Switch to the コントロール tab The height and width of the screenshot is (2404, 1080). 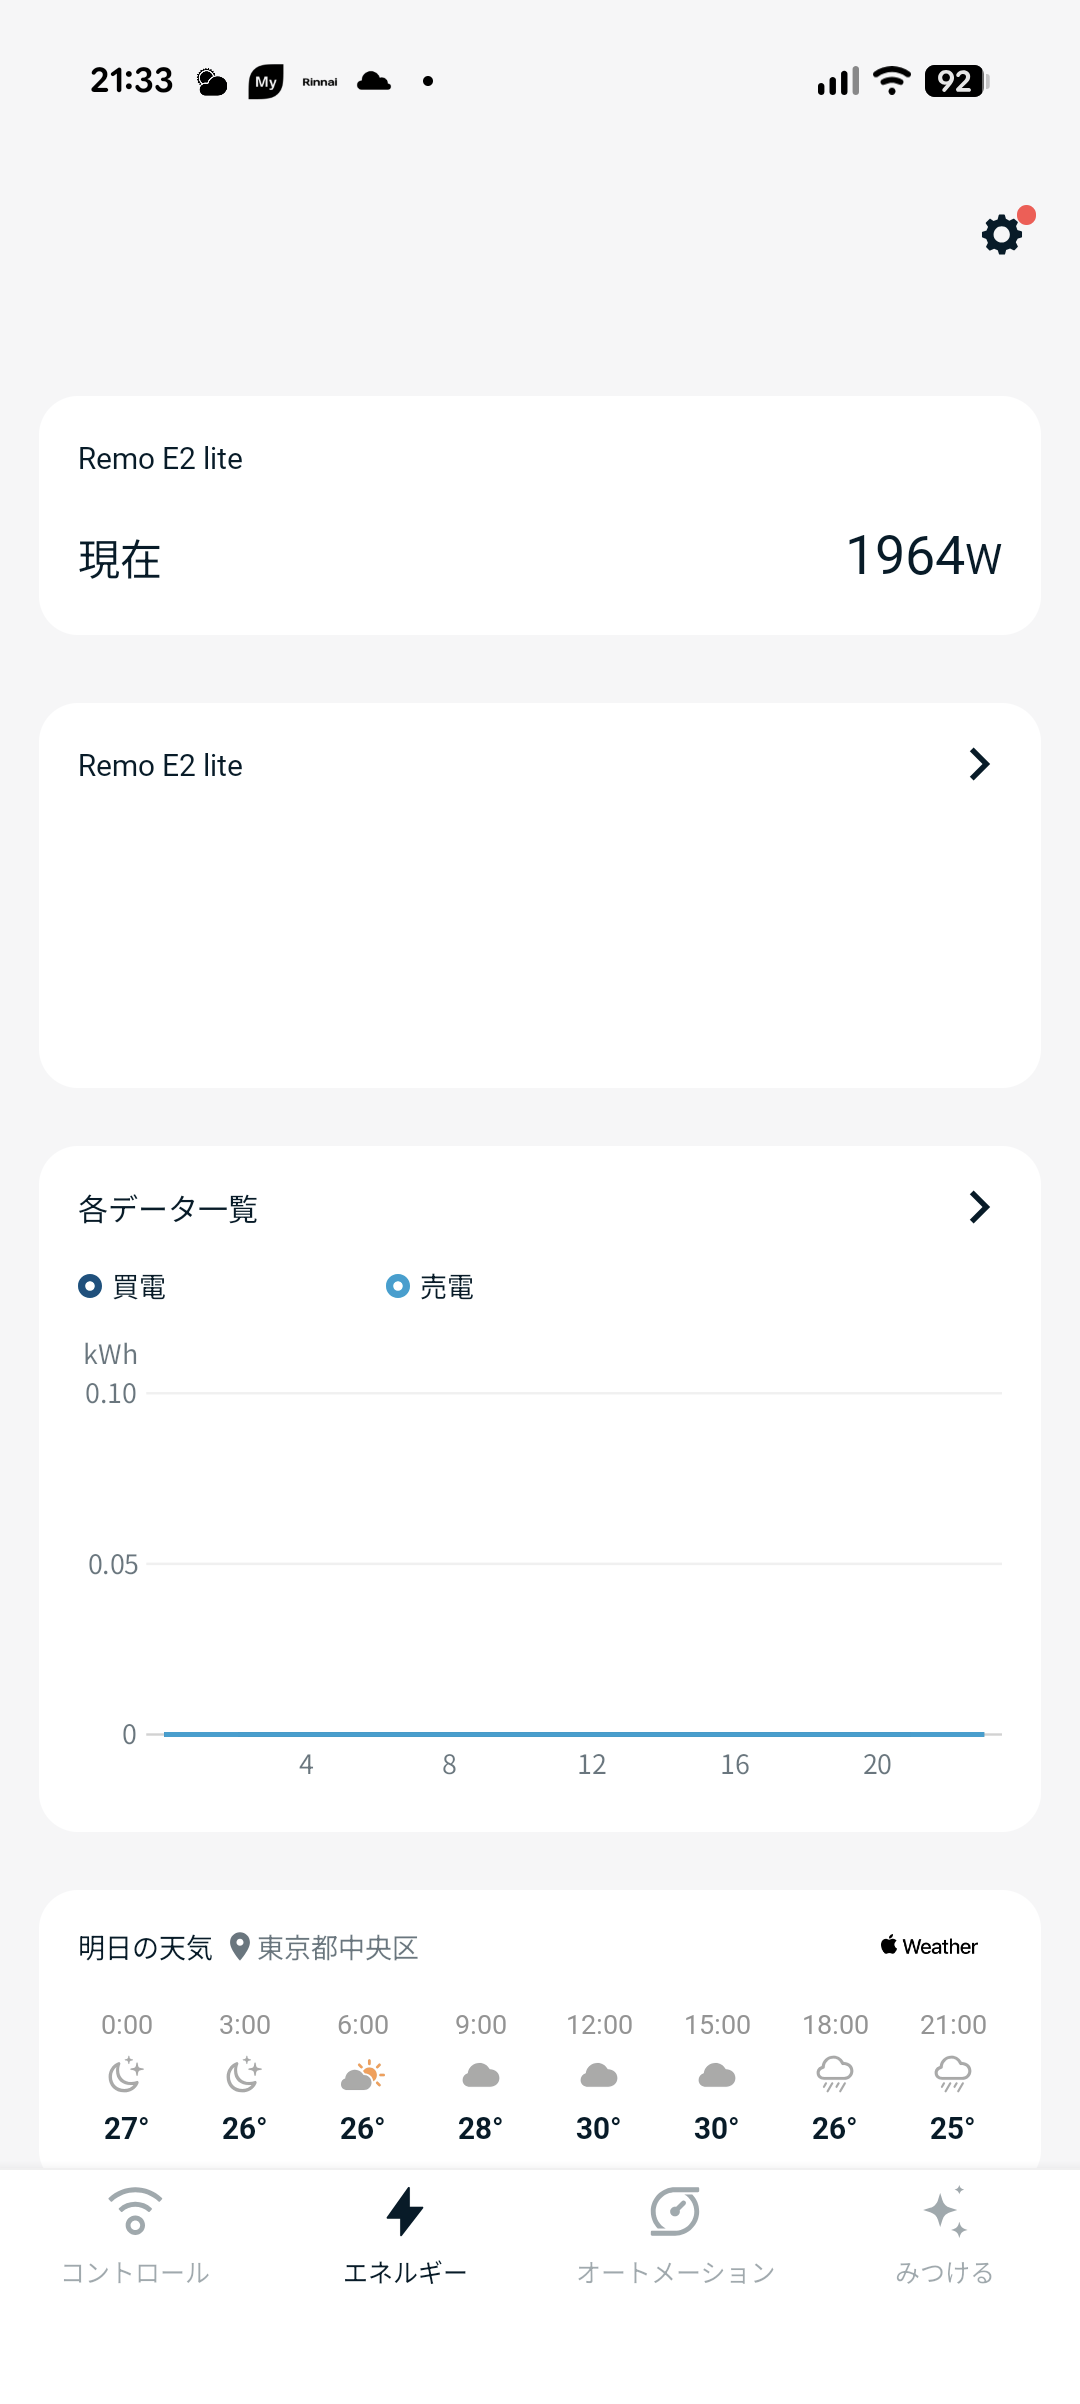pyautogui.click(x=135, y=2272)
